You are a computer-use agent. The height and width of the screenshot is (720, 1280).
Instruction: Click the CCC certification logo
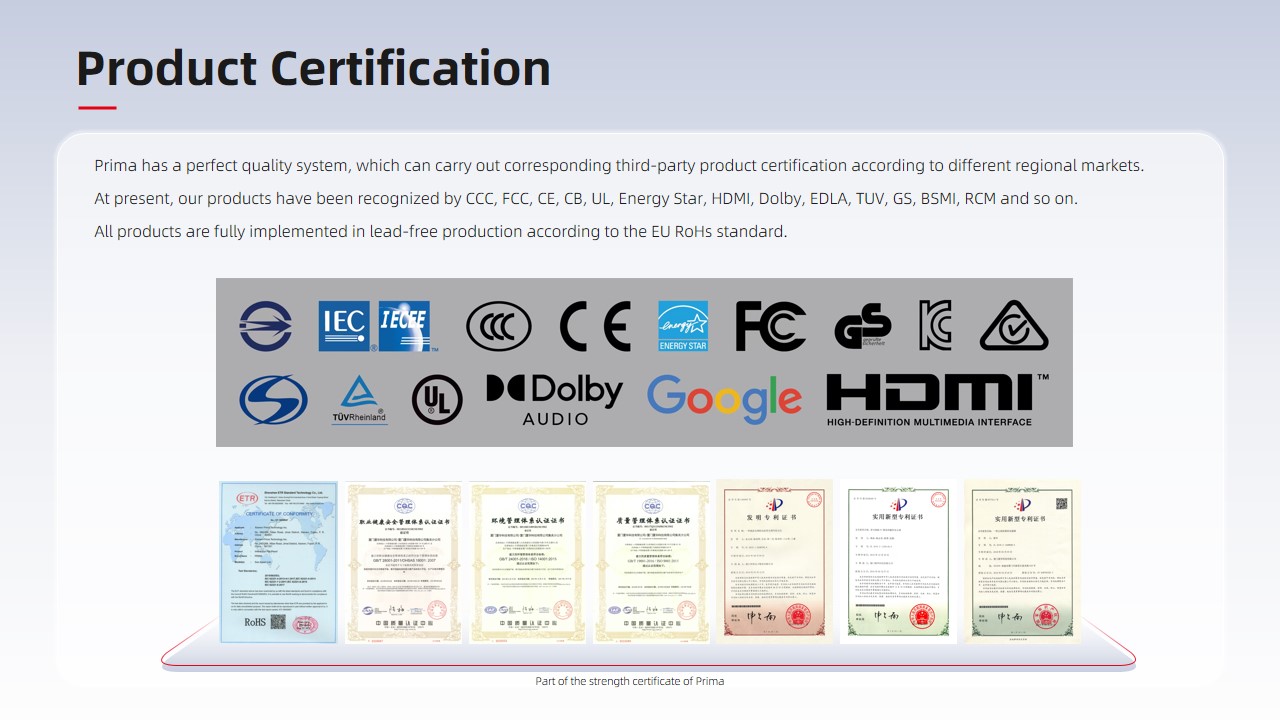(x=499, y=326)
